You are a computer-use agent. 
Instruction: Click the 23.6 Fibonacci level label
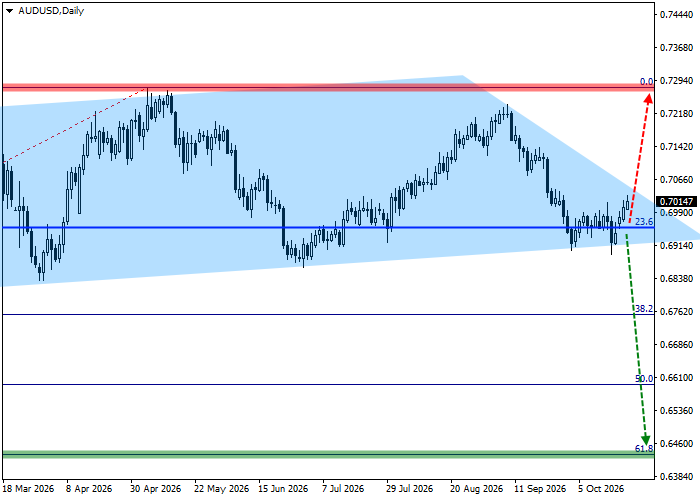coord(644,221)
